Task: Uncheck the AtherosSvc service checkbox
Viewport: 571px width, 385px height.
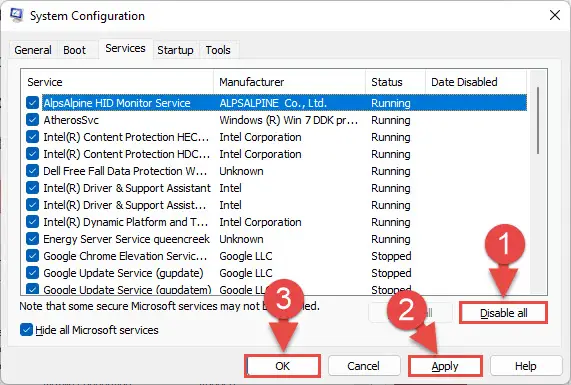Action: point(32,120)
